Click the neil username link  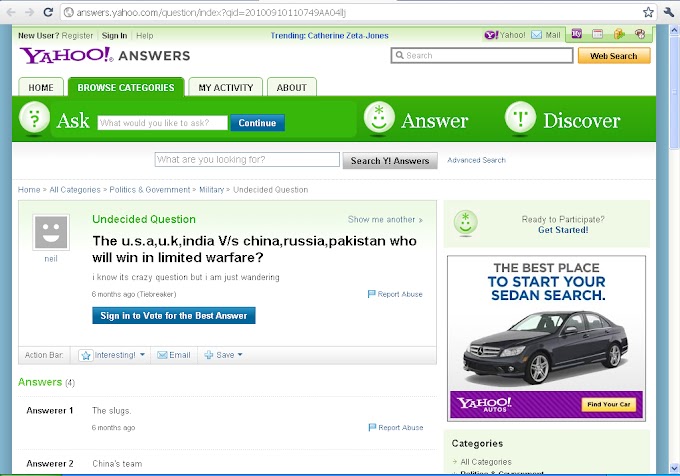[x=51, y=258]
